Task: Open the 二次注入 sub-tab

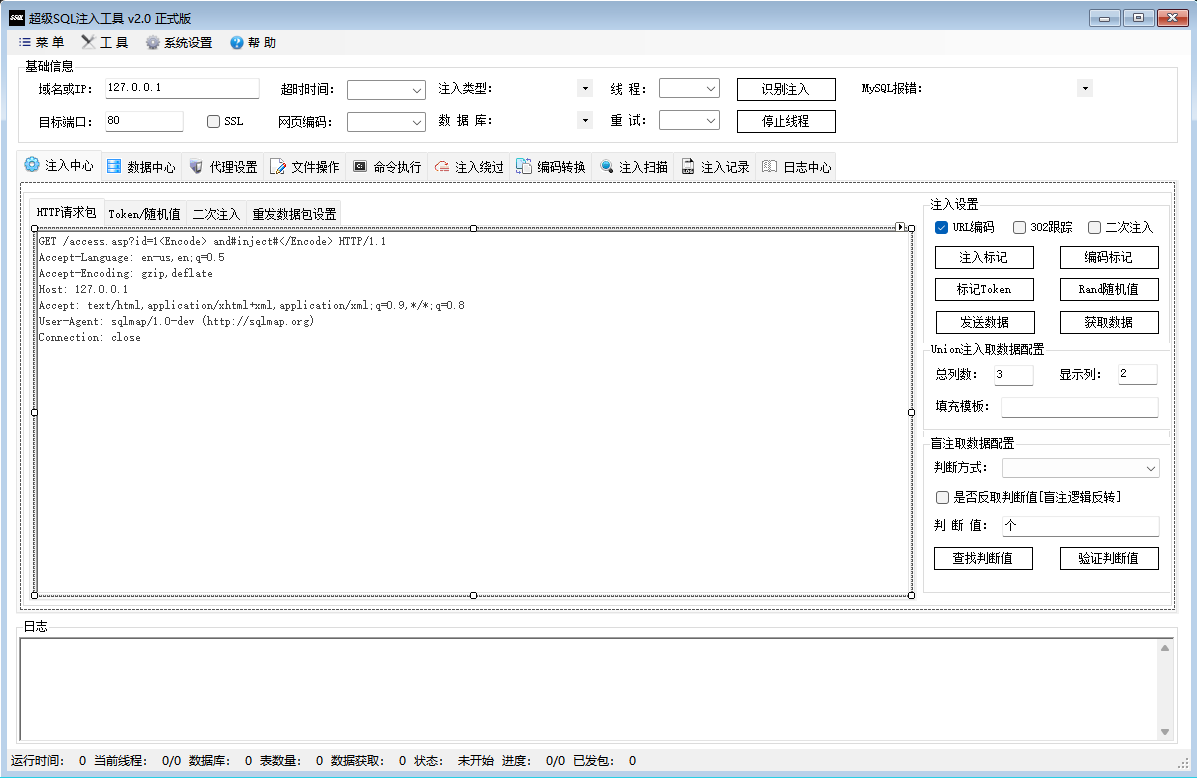Action: (216, 215)
